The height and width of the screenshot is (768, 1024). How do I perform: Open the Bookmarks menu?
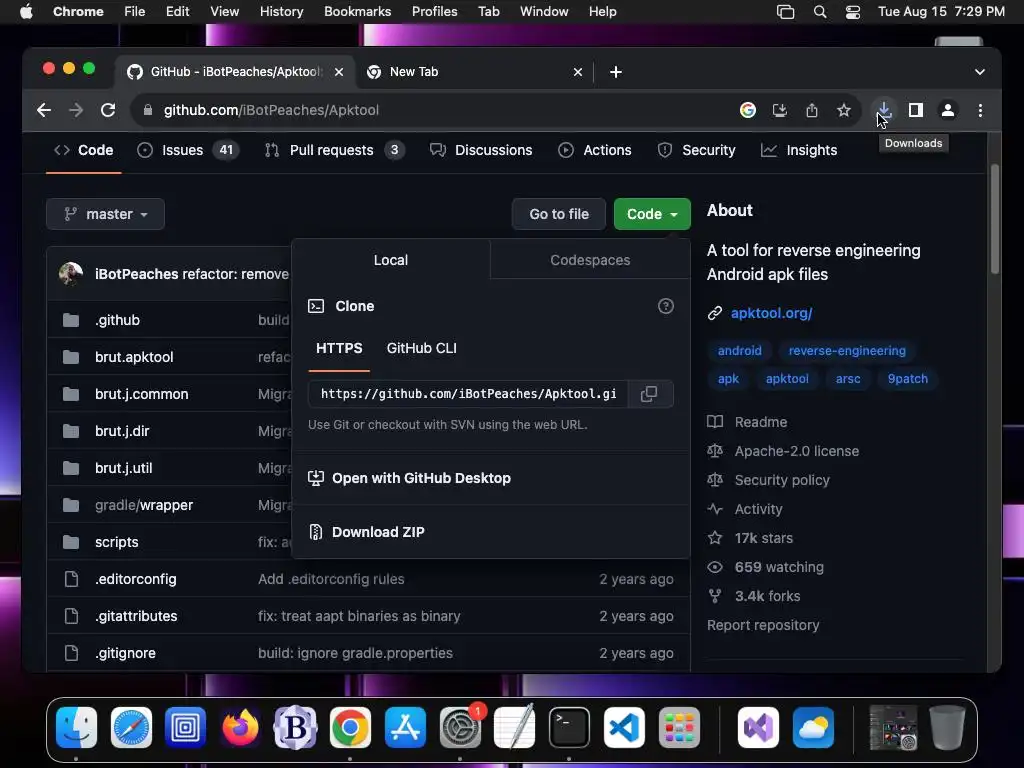357,12
